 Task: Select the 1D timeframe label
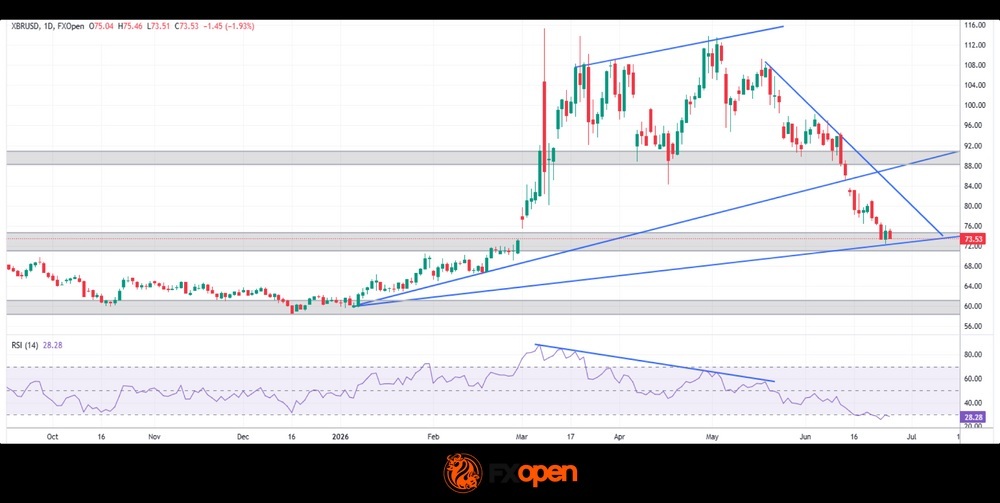click(48, 27)
